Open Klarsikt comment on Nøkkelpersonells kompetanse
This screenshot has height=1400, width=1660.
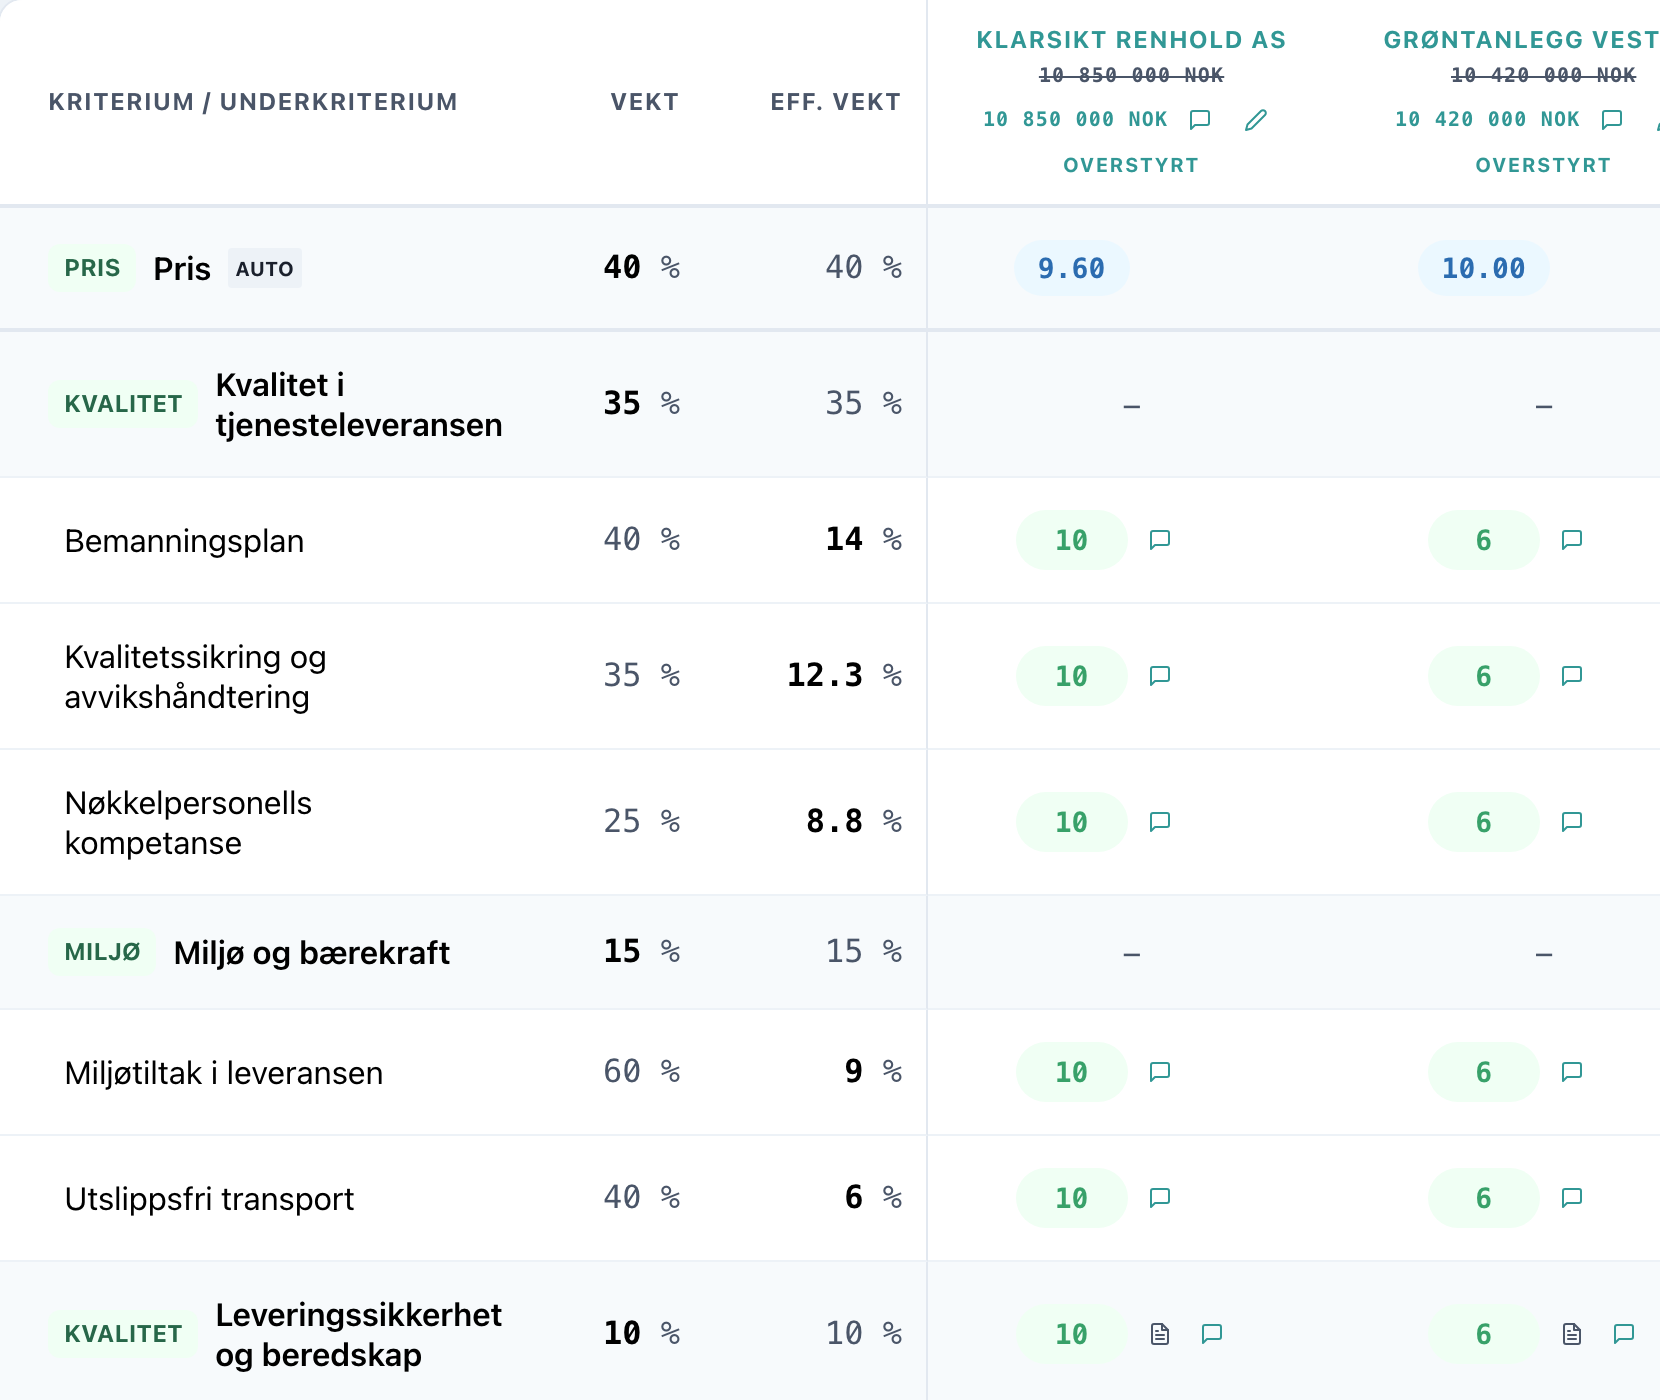click(1160, 822)
